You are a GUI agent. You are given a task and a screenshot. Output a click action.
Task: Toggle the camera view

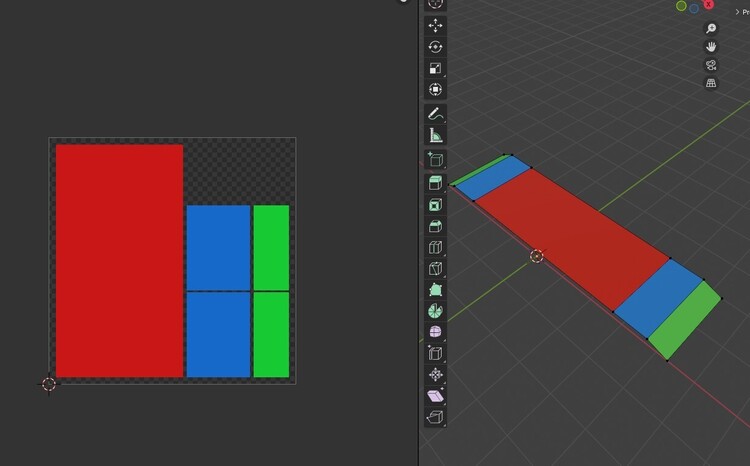tap(711, 65)
